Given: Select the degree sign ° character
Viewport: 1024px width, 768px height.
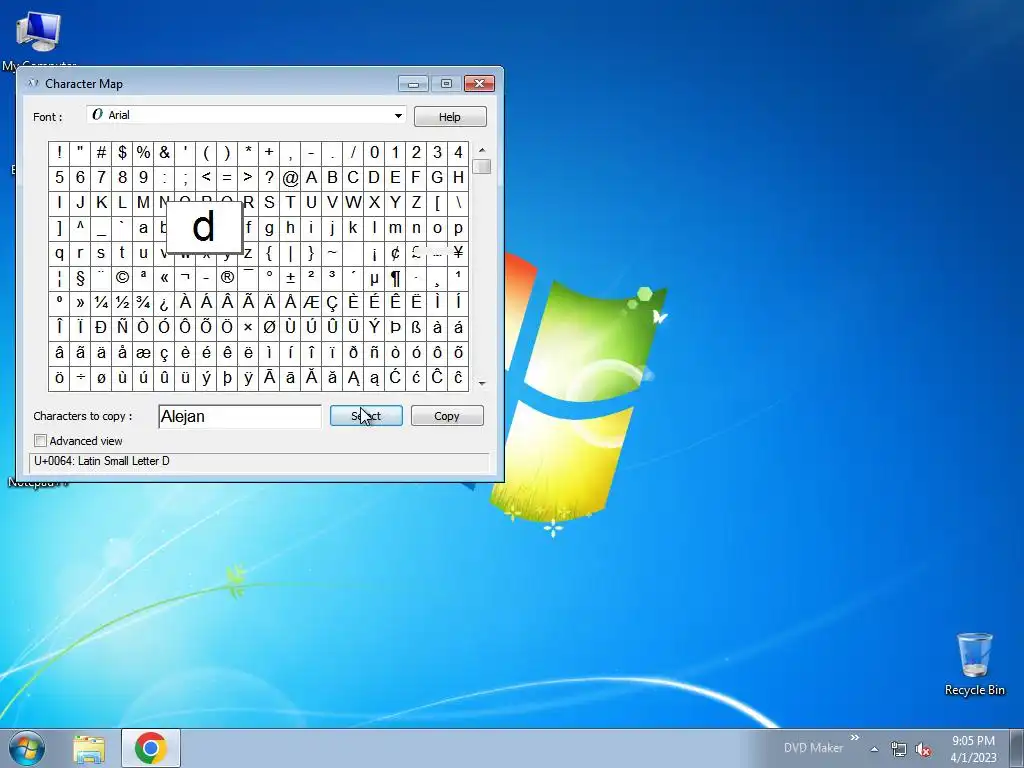Looking at the screenshot, I should click(x=269, y=278).
